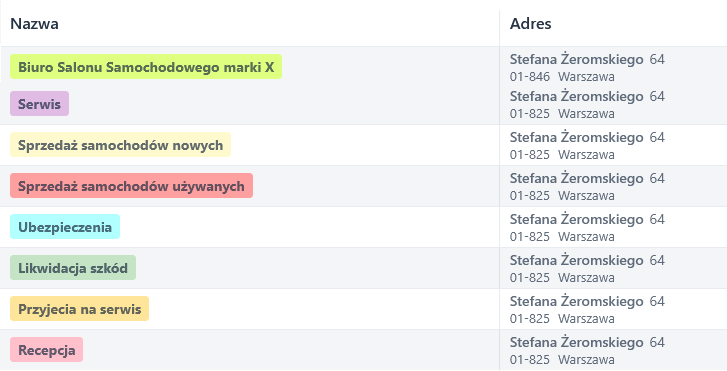Sort by the Nazwa column header
The height and width of the screenshot is (371, 727).
(34, 24)
